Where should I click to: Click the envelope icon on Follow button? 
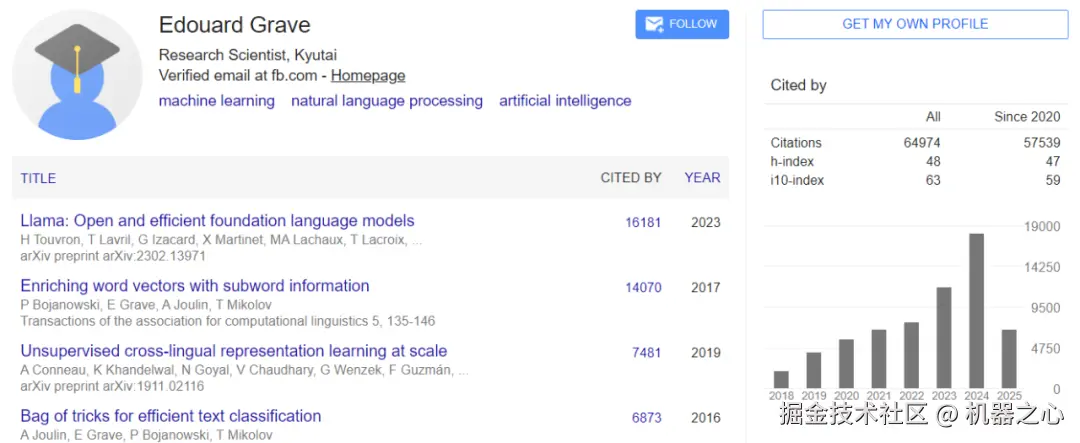(655, 24)
